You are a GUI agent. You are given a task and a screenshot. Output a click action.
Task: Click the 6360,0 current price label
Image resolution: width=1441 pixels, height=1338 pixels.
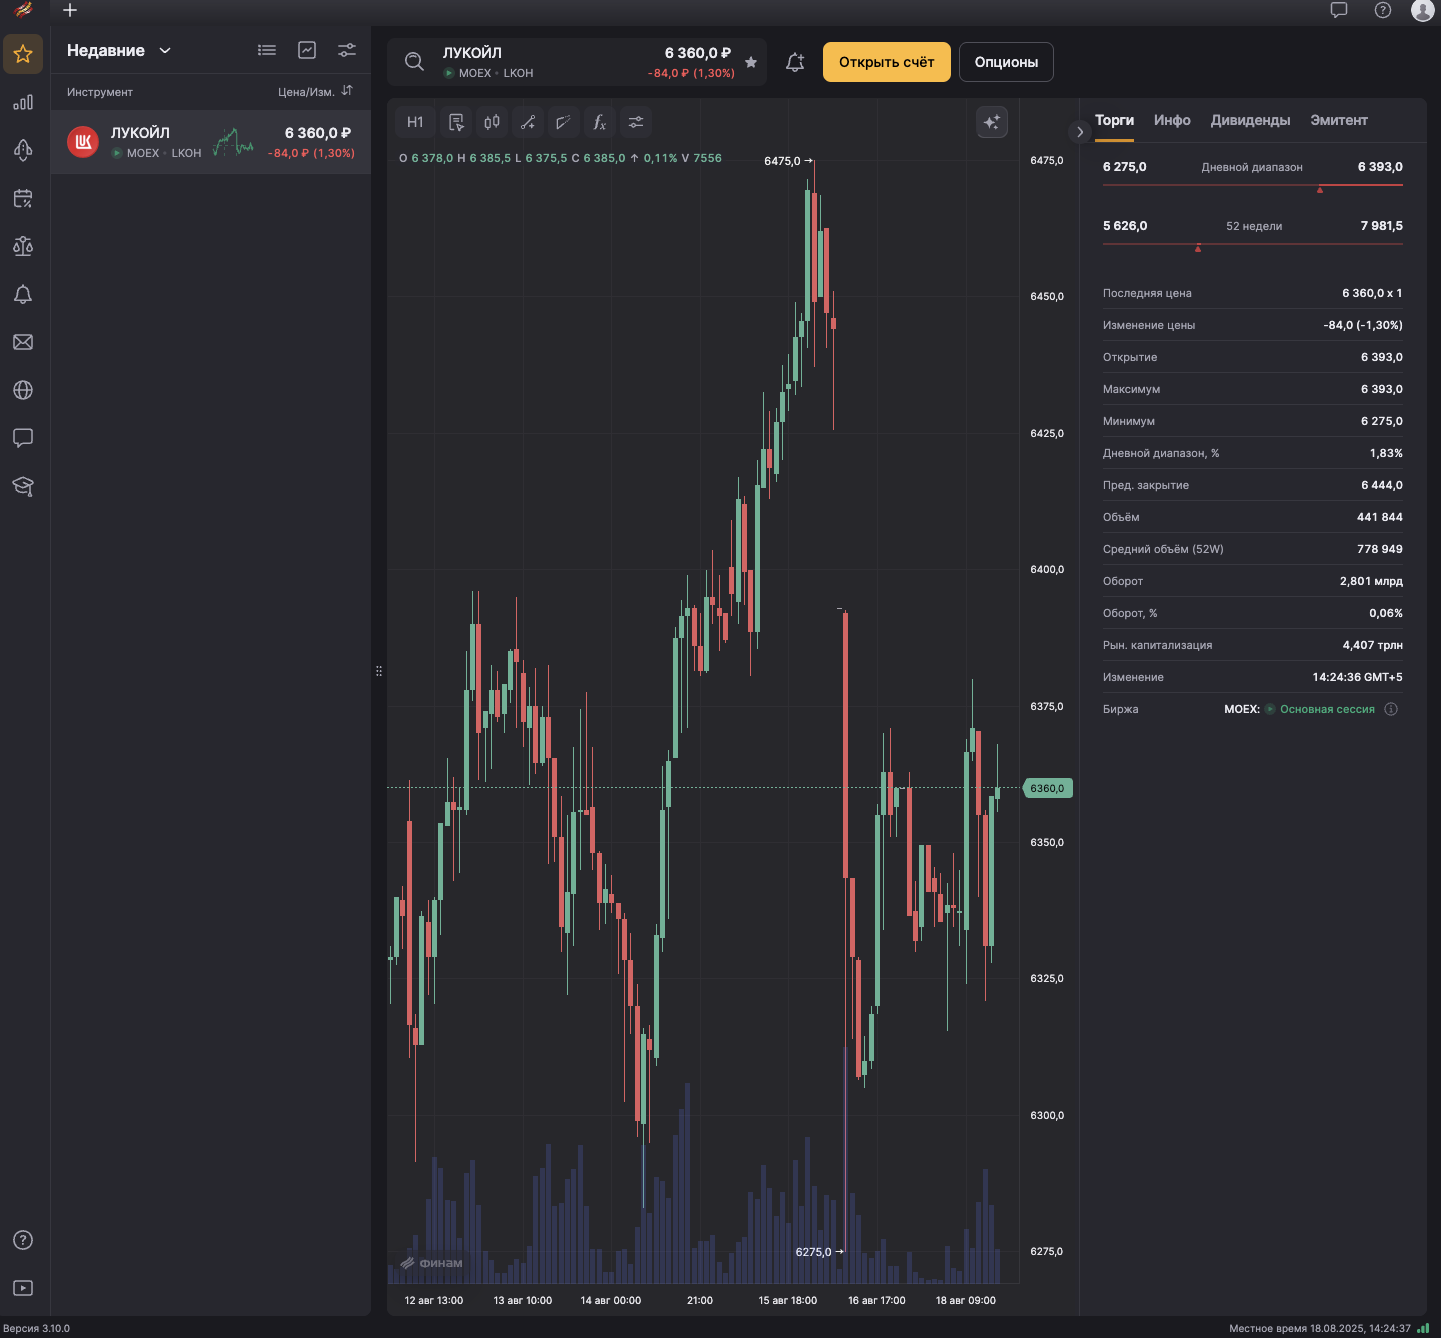pos(1048,788)
